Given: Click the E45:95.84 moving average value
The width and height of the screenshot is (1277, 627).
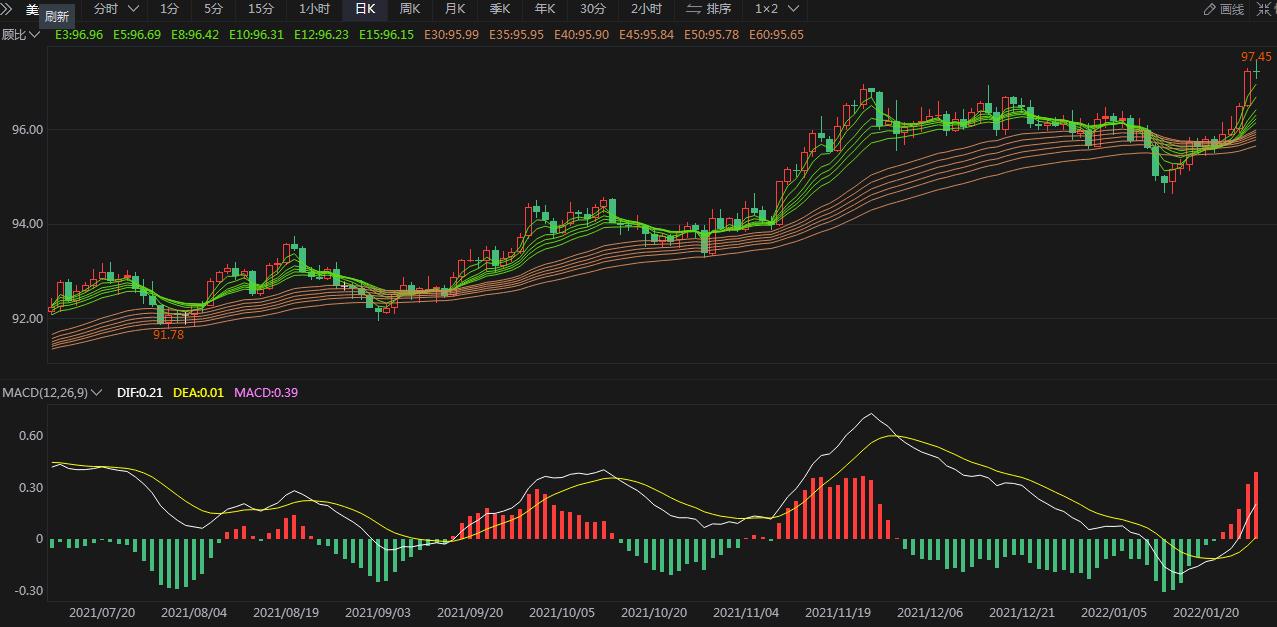Looking at the screenshot, I should point(646,34).
